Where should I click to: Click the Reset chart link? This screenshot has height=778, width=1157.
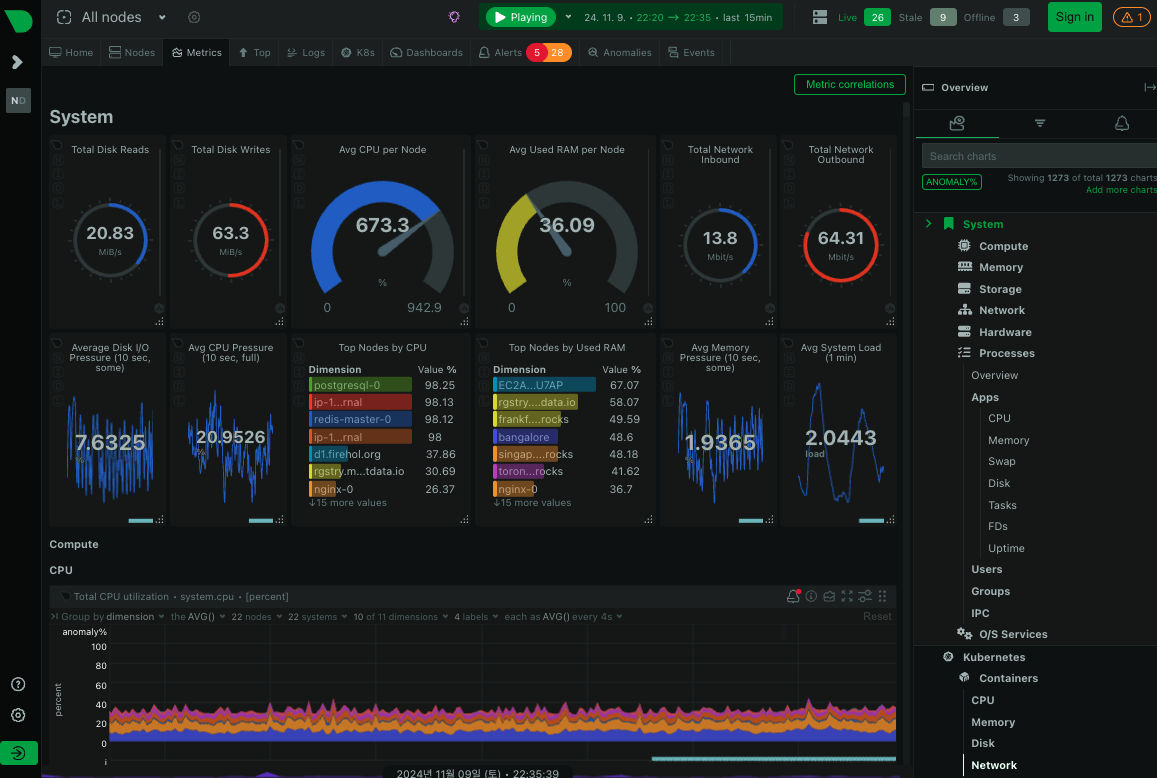[877, 616]
